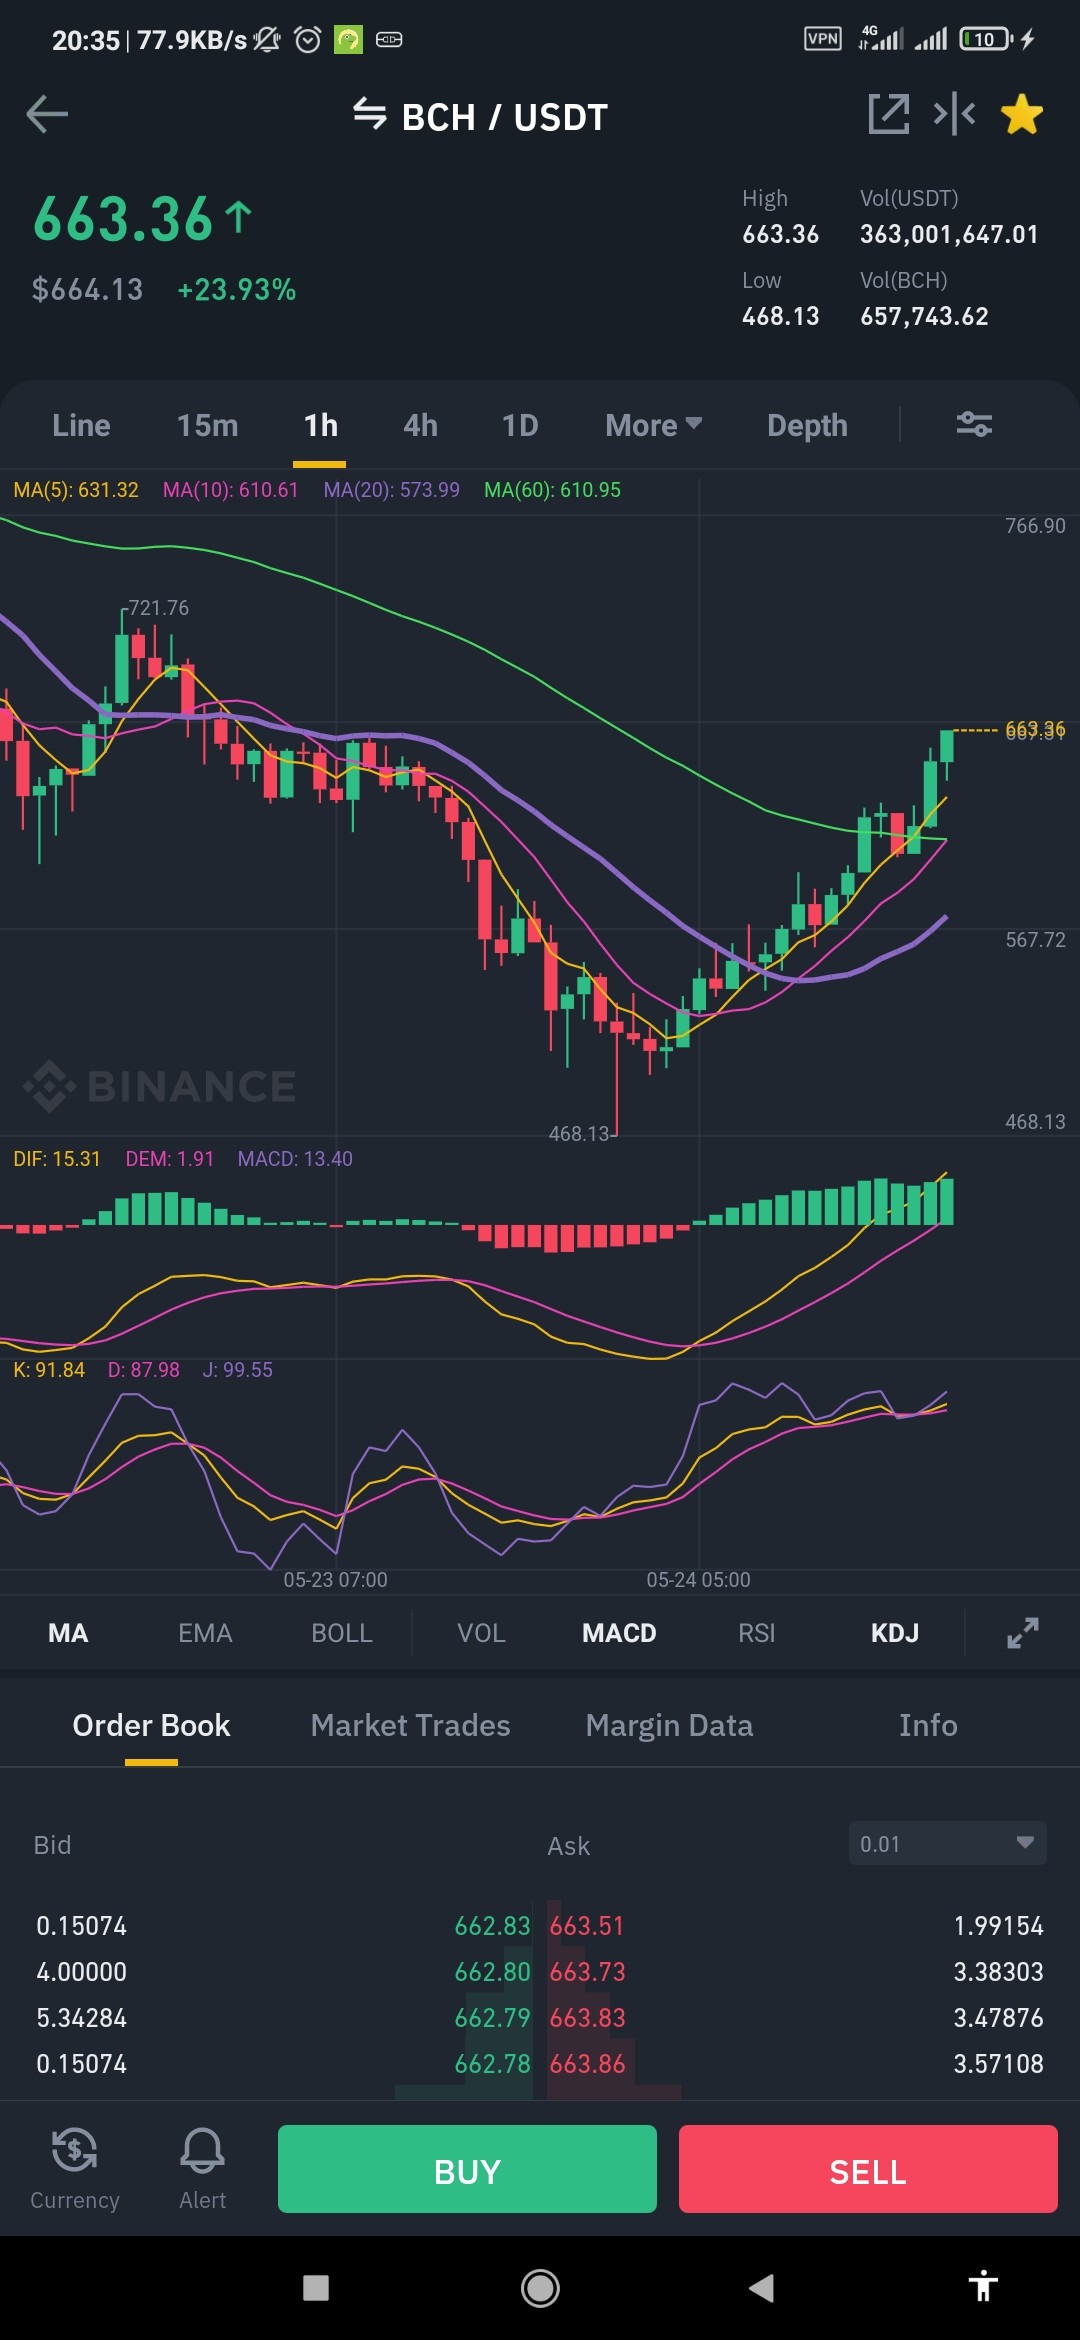Tap the swap trading pair icon
Screen dimensions: 1080x2340
369,115
